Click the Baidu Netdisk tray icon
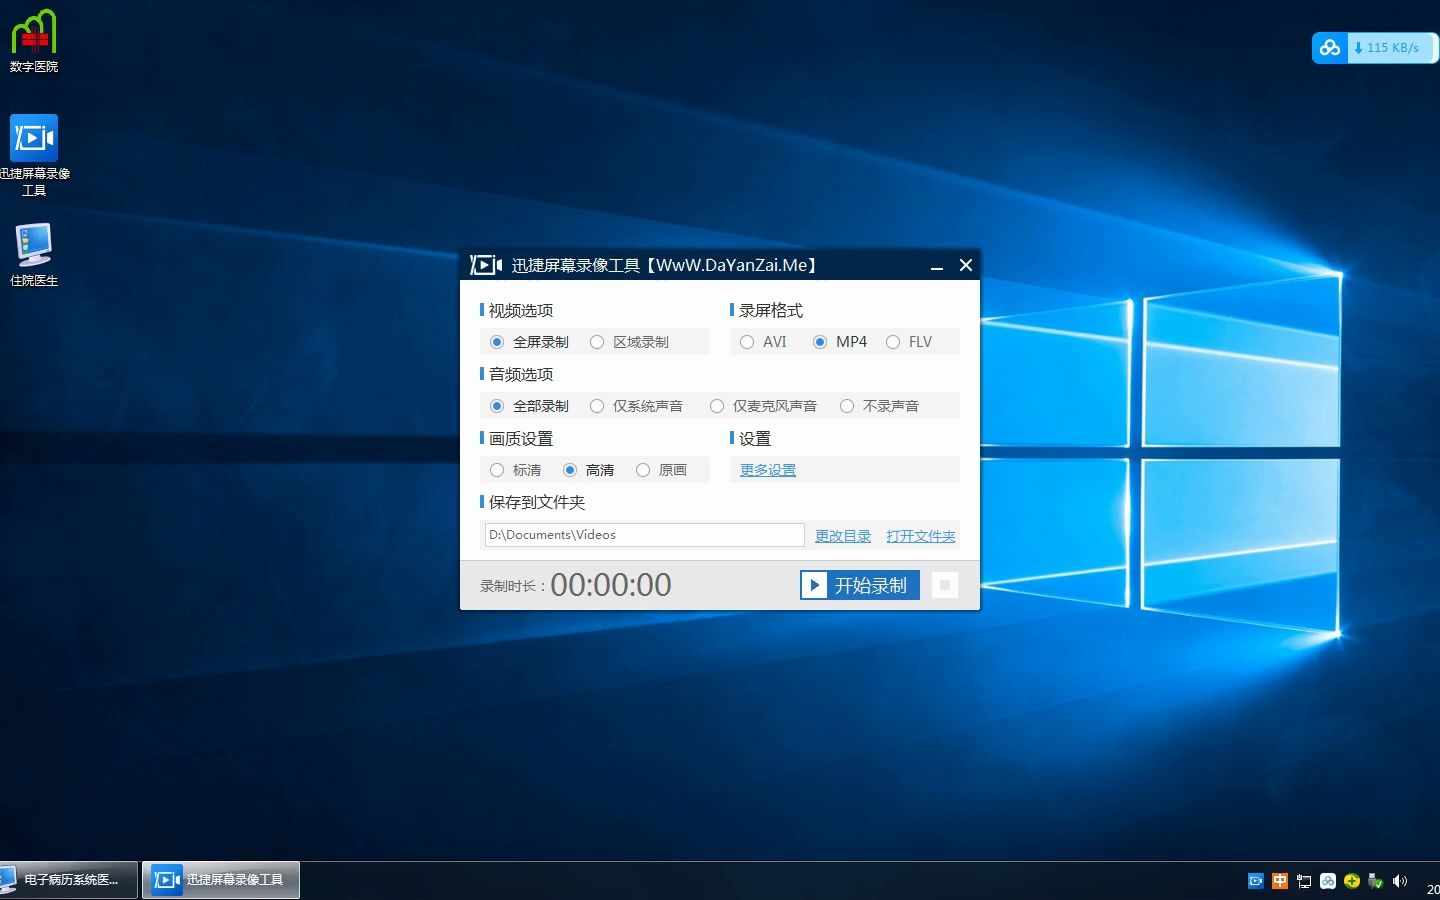Viewport: 1440px width, 900px height. (1328, 881)
